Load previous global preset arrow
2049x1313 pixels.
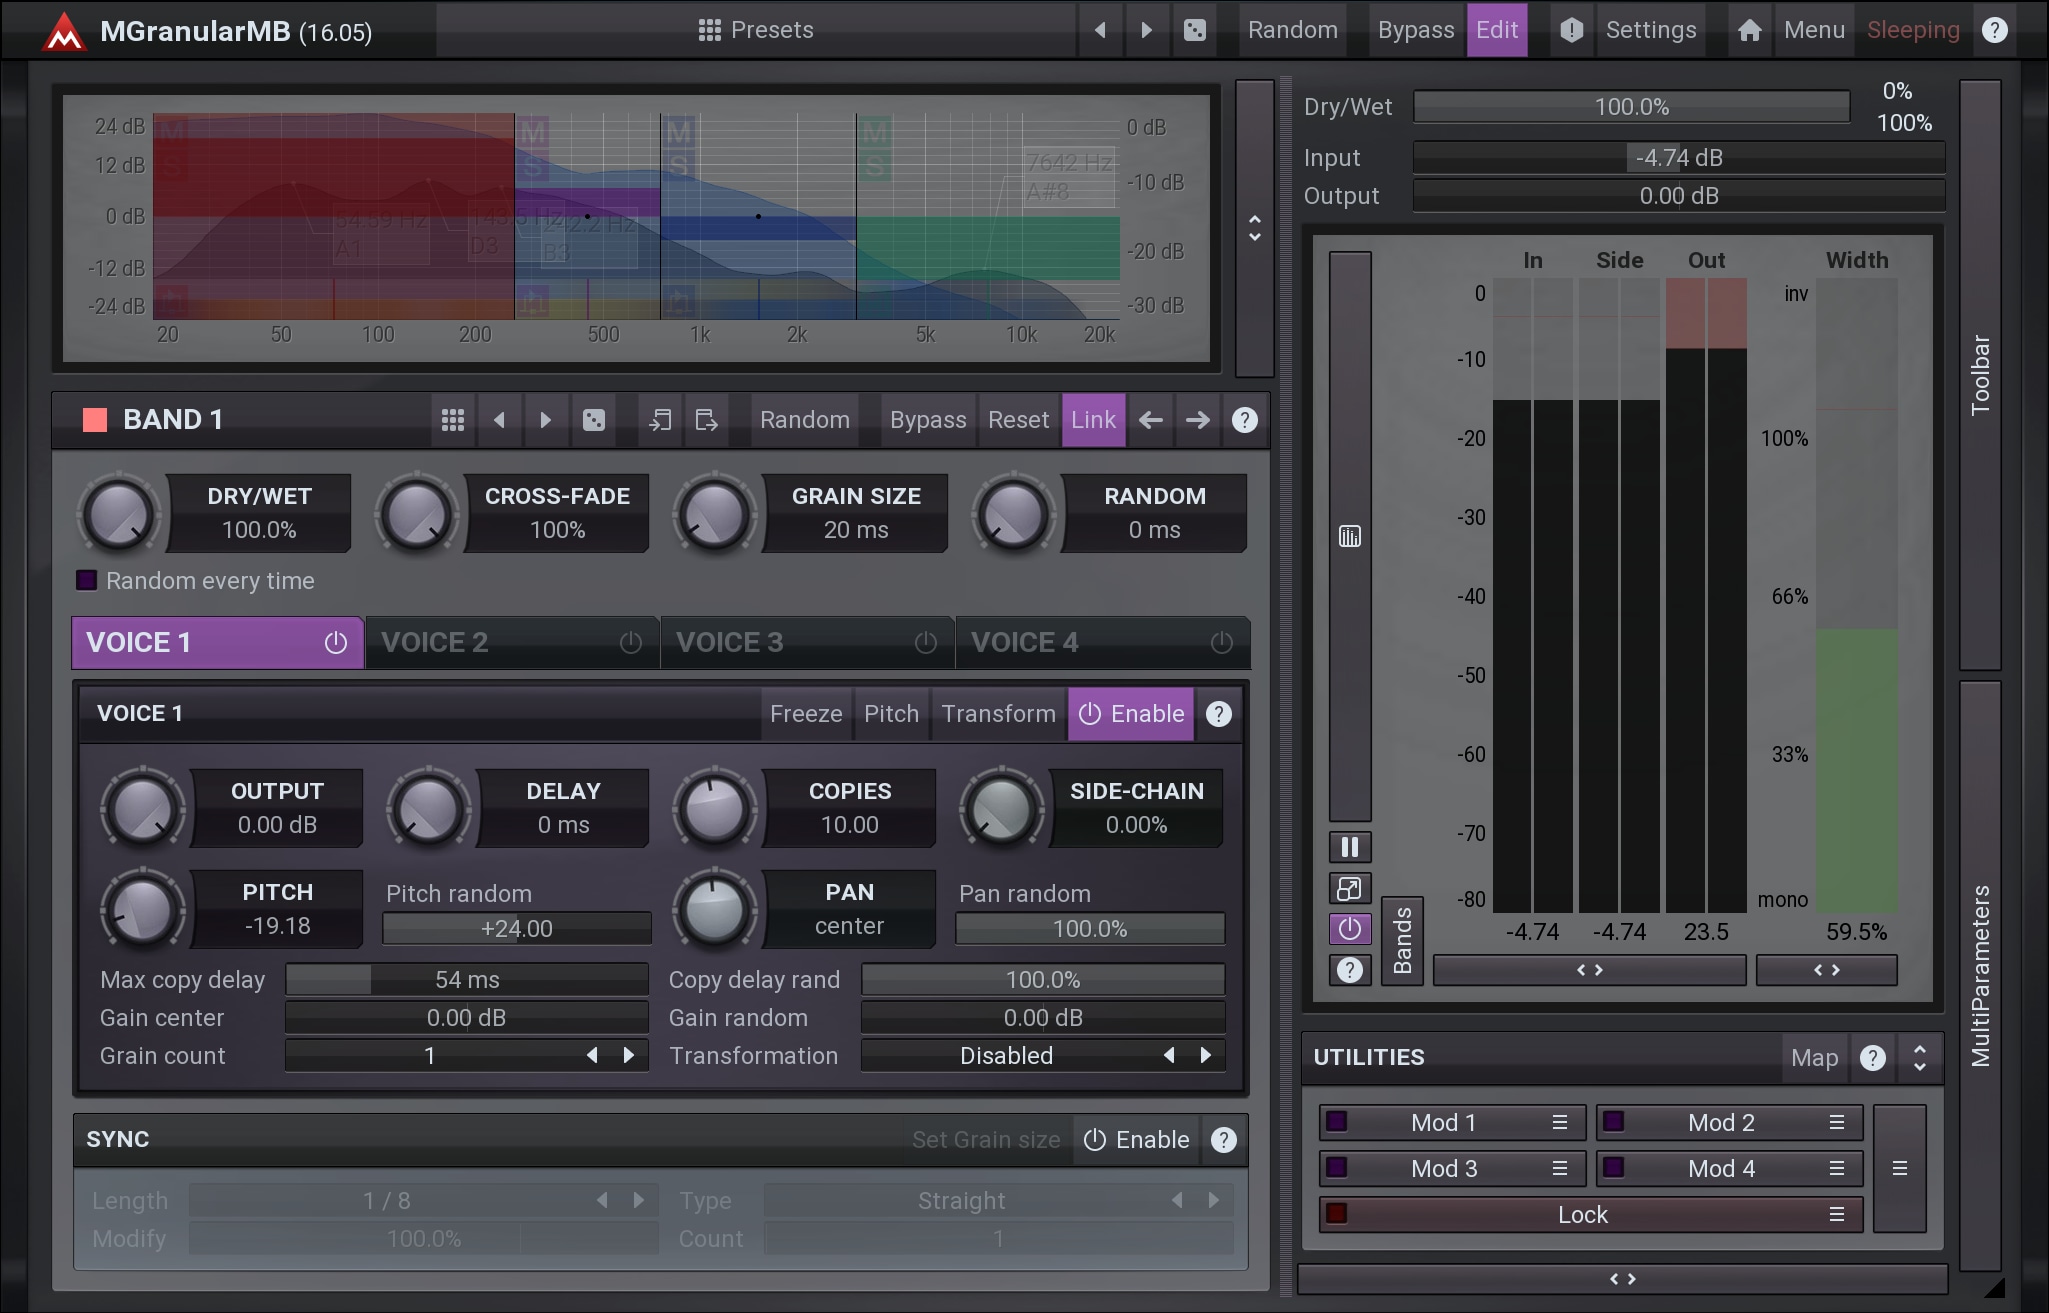tap(1100, 30)
